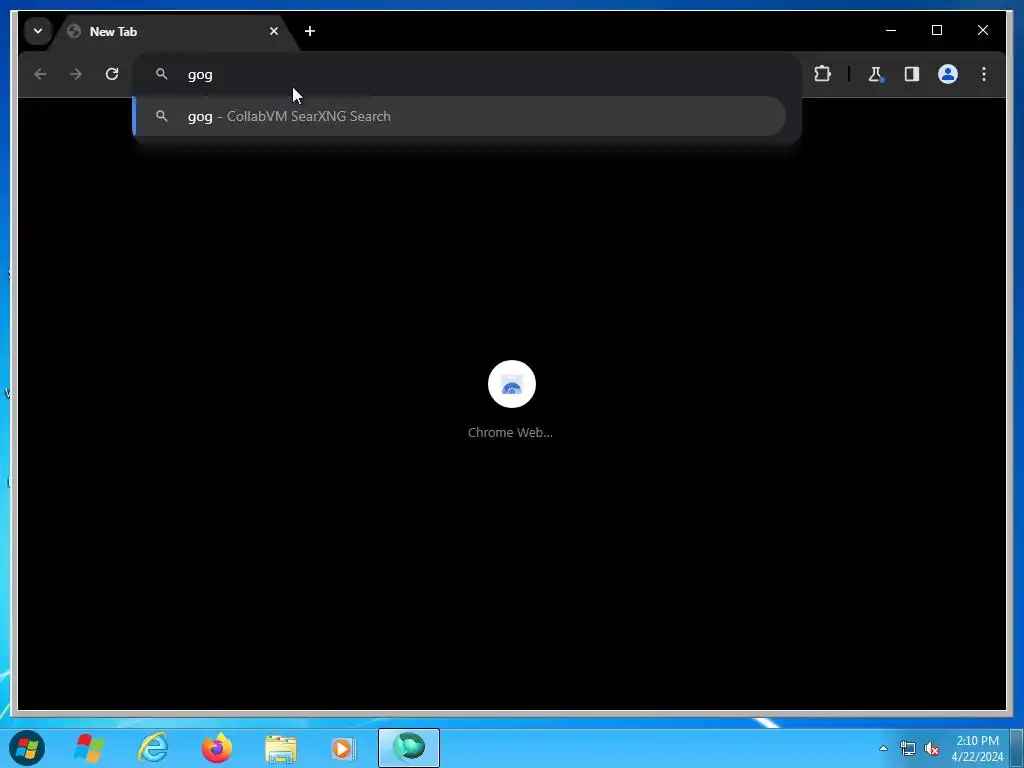Toggle the side panel icon
1024x768 pixels.
[912, 74]
